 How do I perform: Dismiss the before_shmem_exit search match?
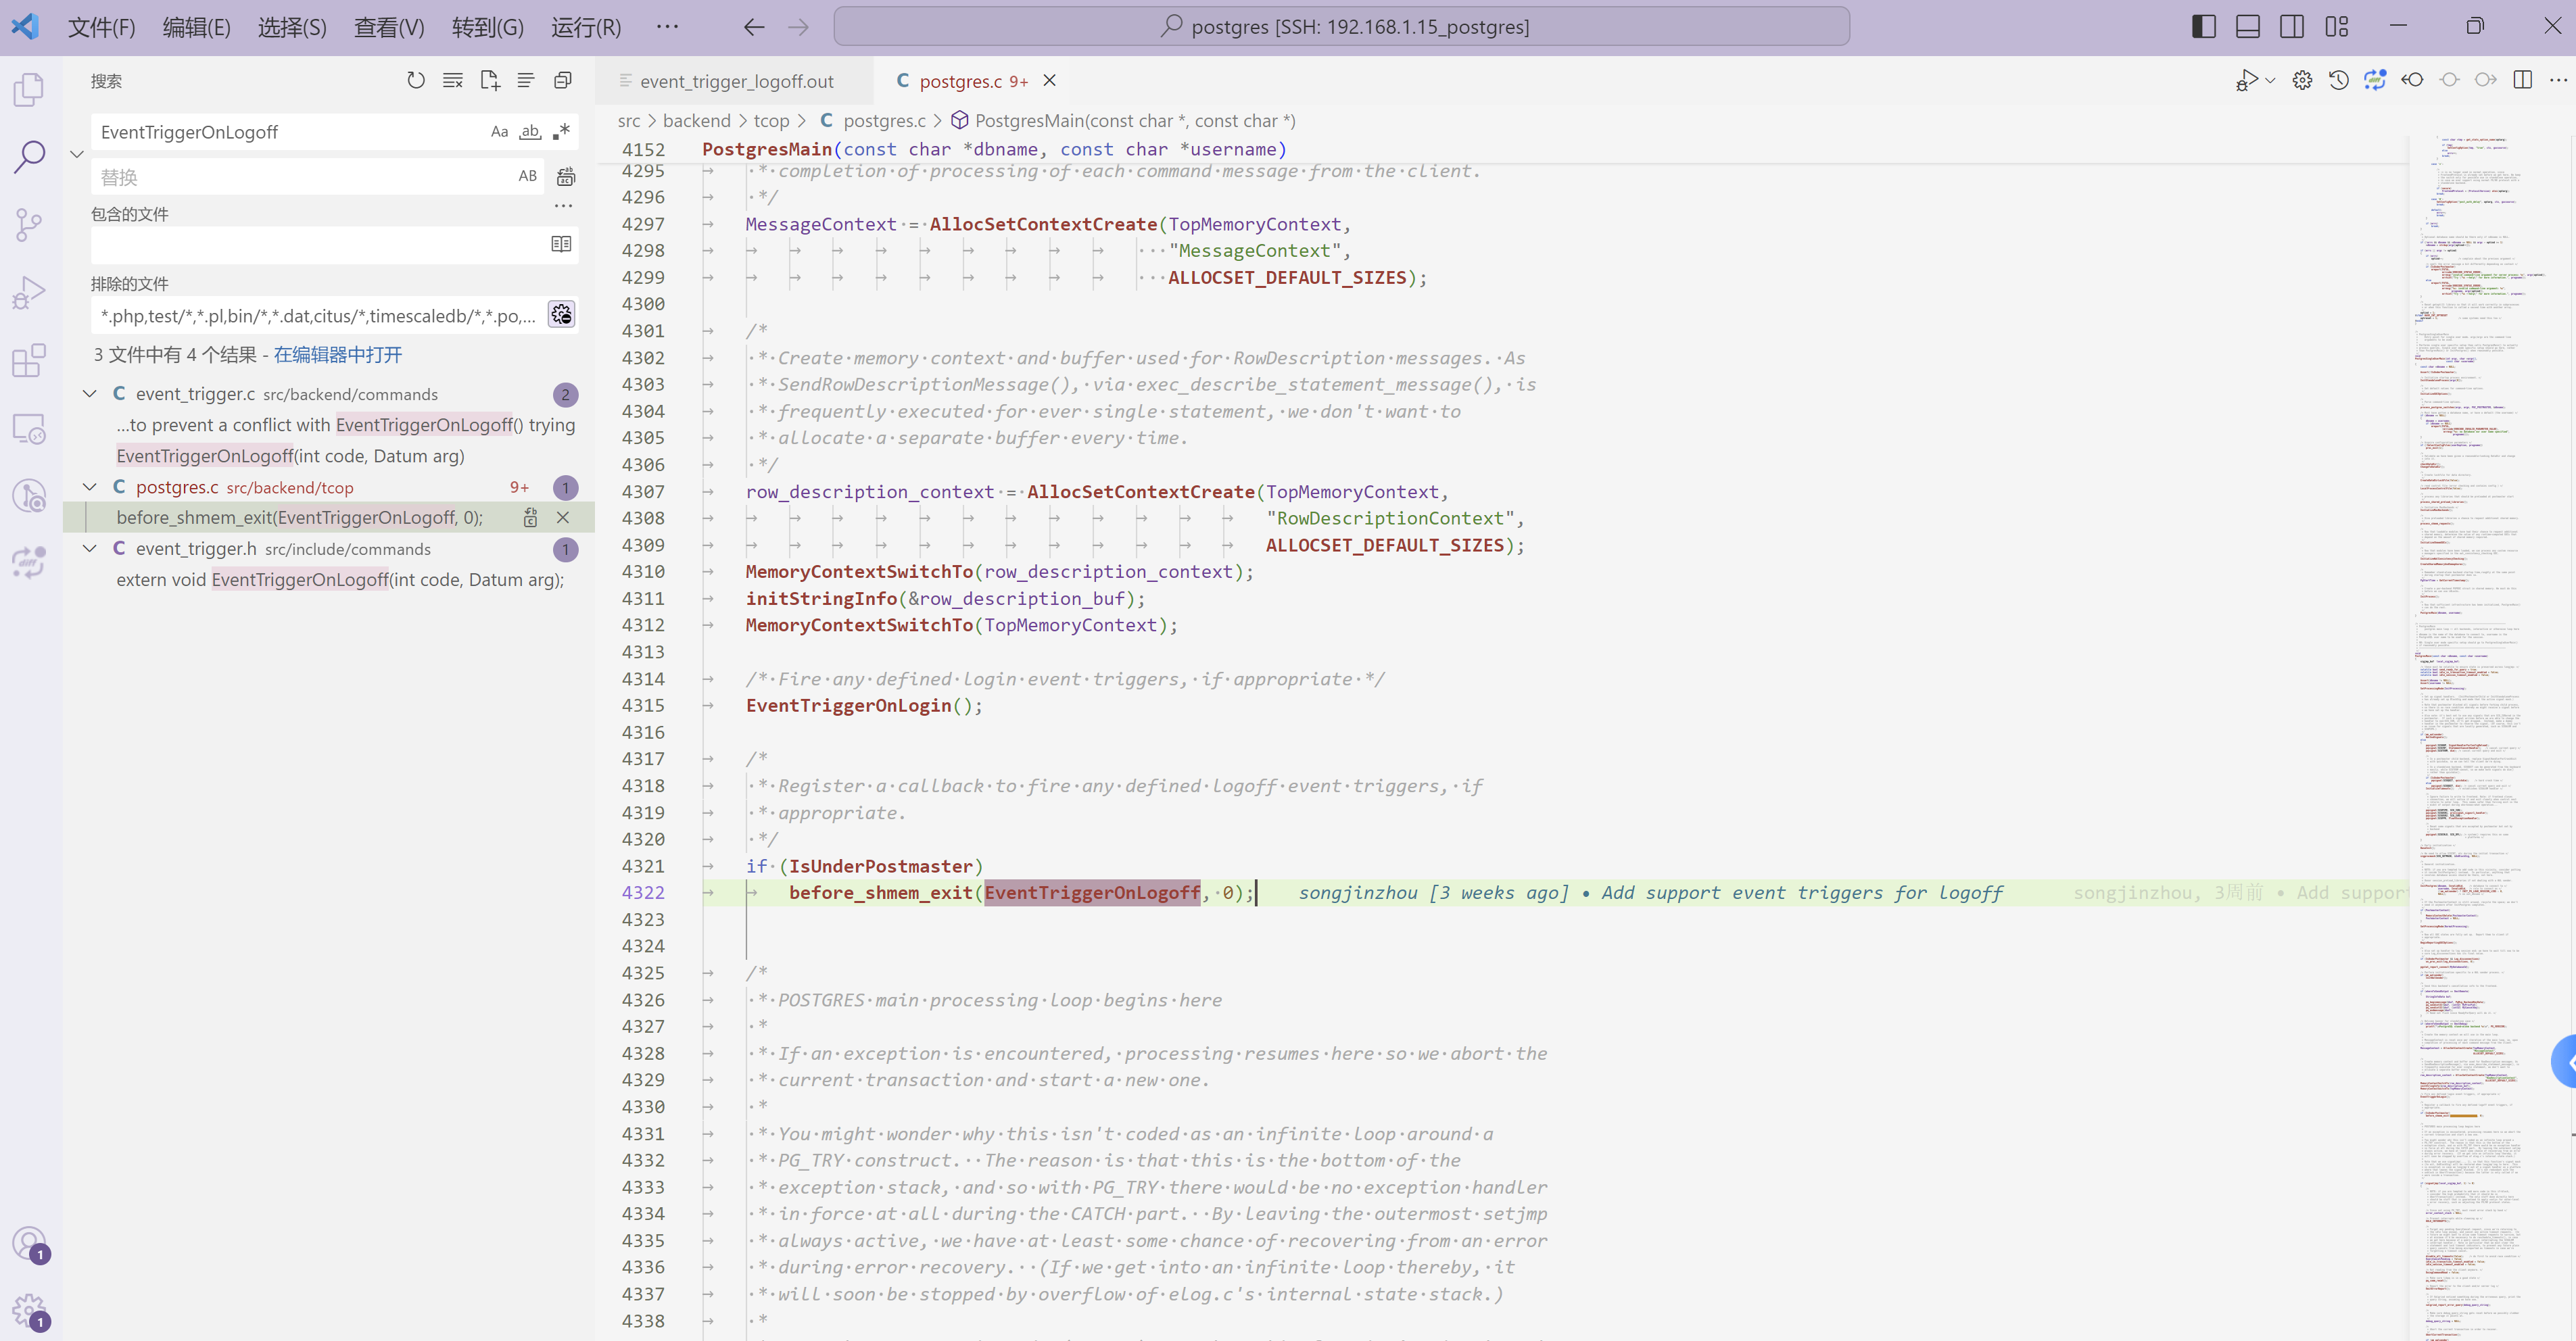563,517
